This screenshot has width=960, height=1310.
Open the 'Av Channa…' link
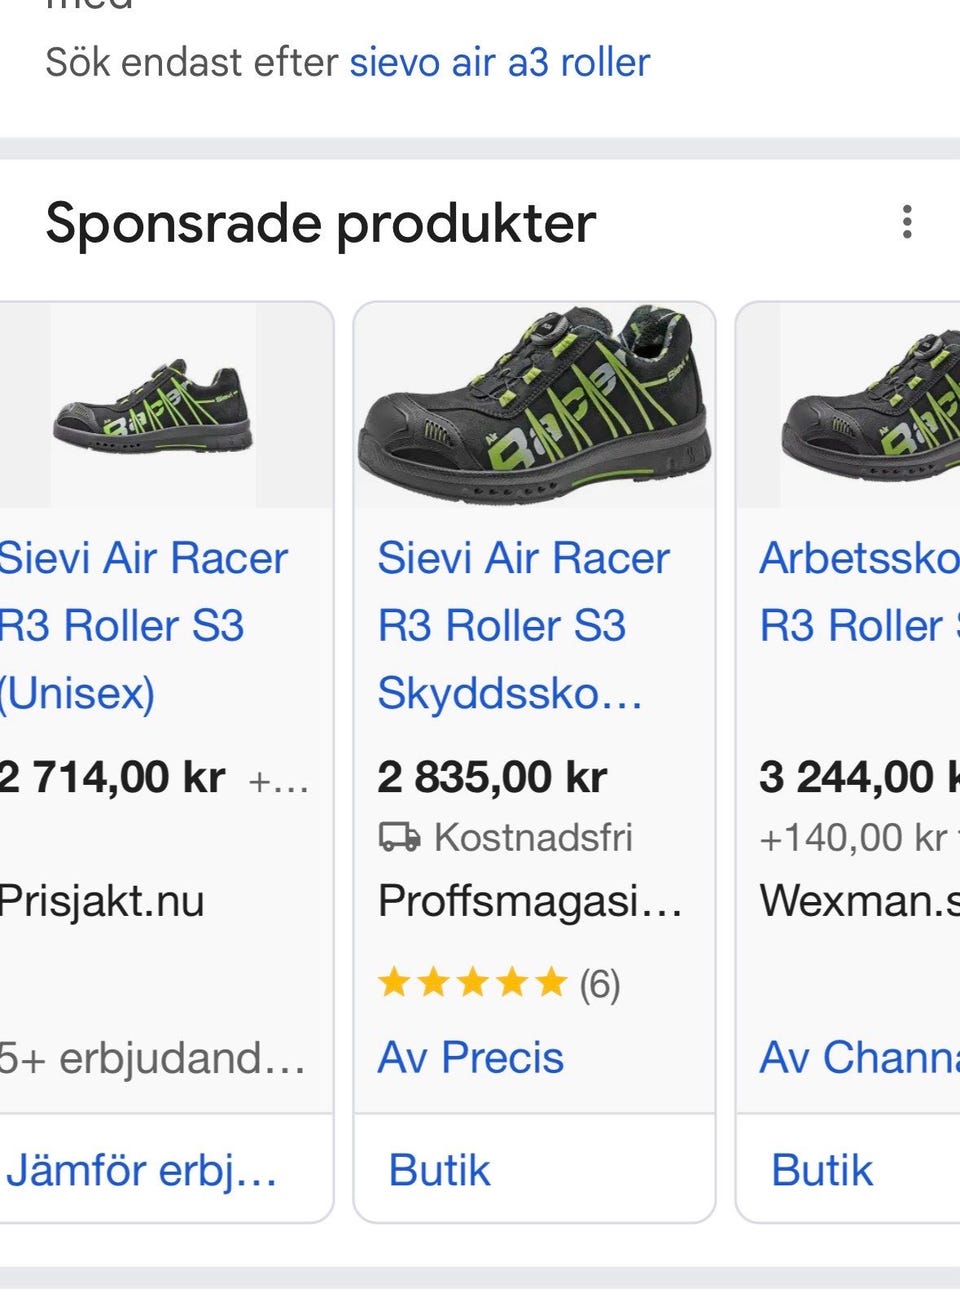858,1058
